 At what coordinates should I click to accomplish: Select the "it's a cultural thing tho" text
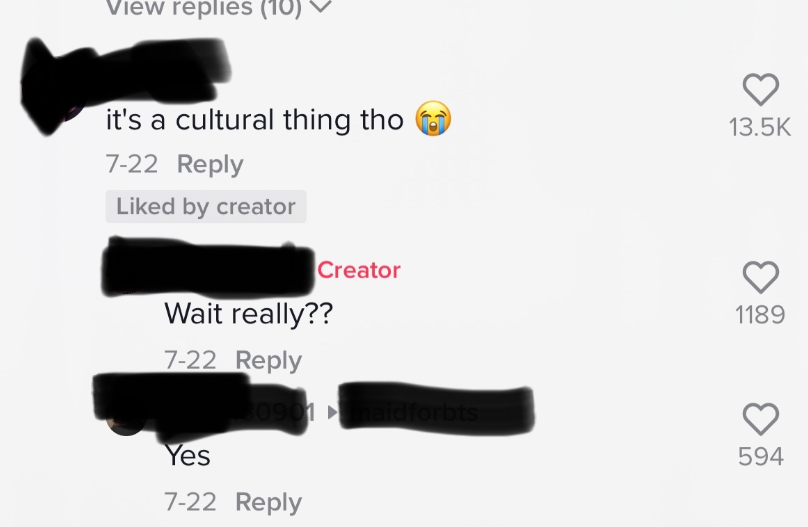[255, 120]
